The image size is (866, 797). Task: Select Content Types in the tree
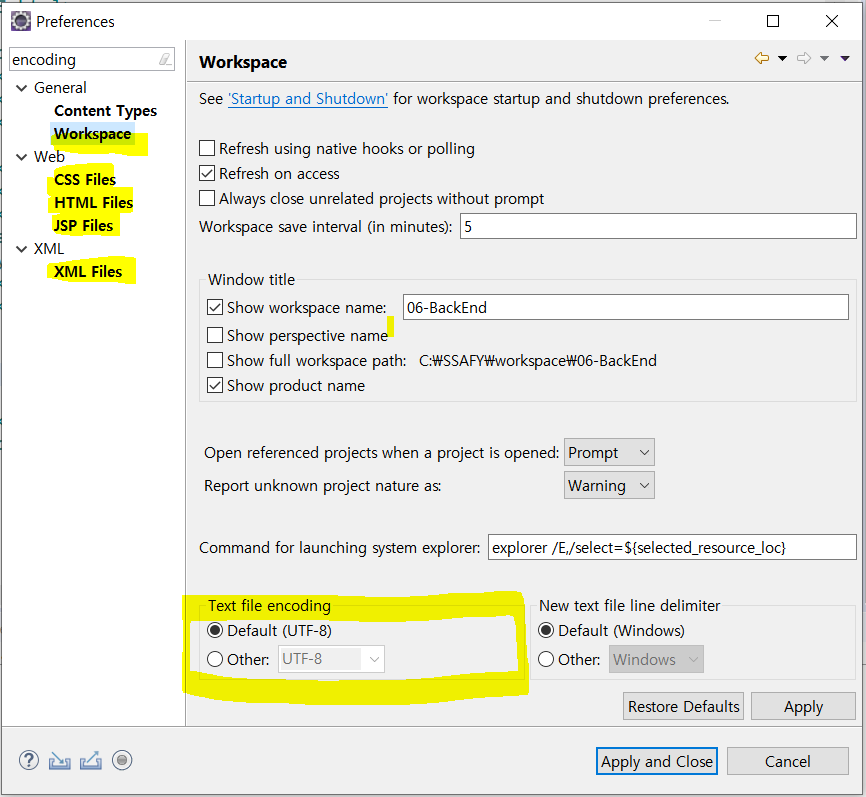pos(105,111)
